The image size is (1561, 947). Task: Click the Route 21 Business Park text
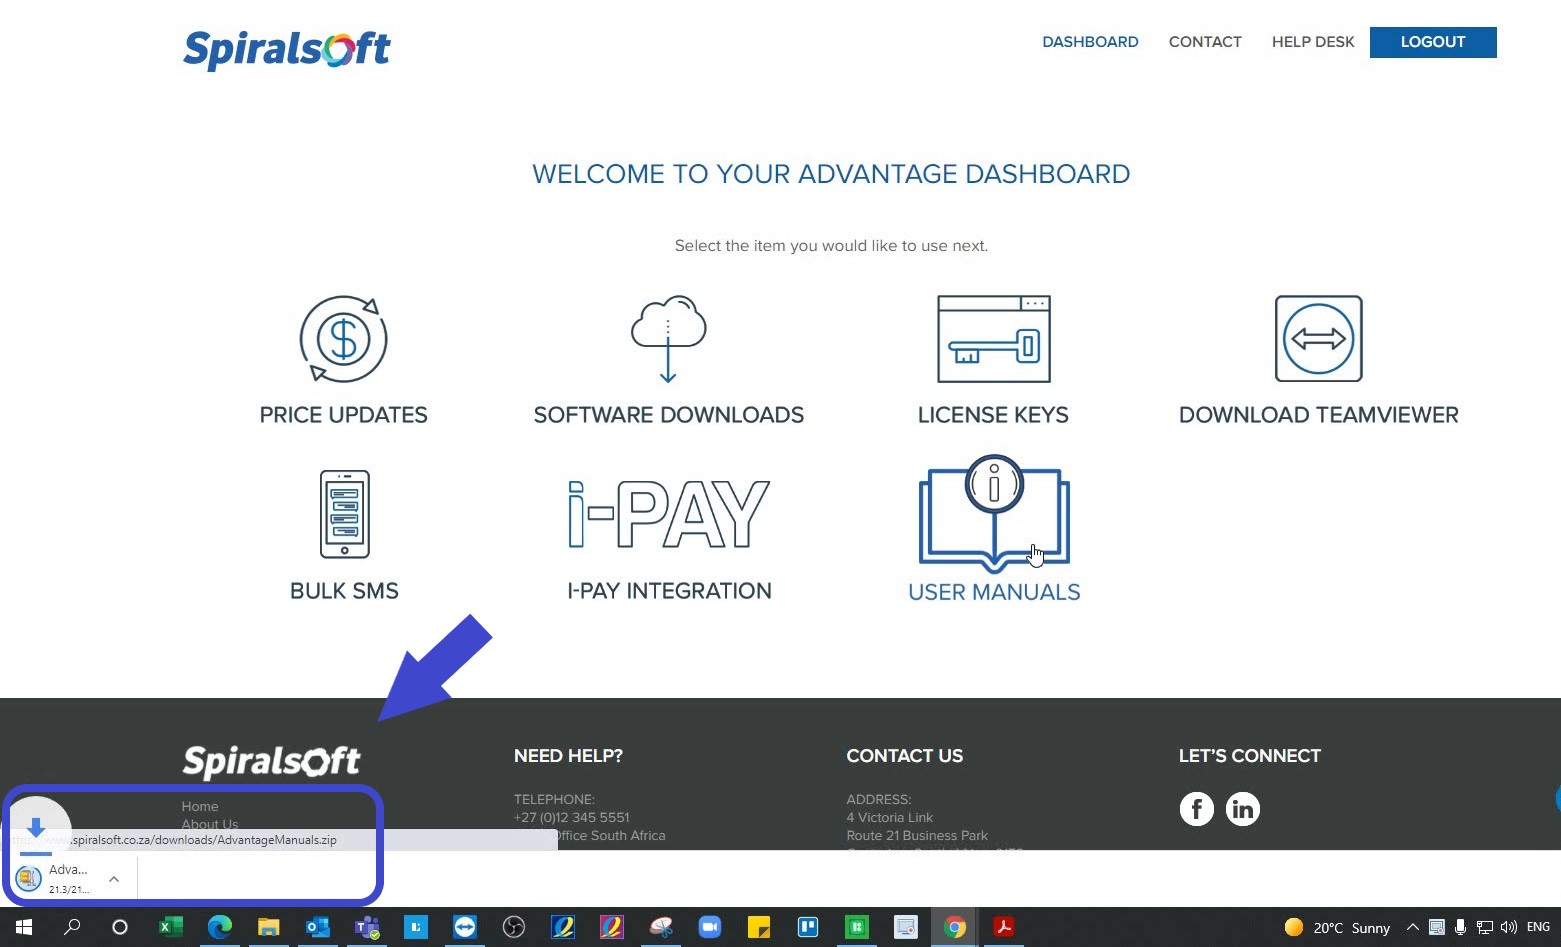pos(917,835)
